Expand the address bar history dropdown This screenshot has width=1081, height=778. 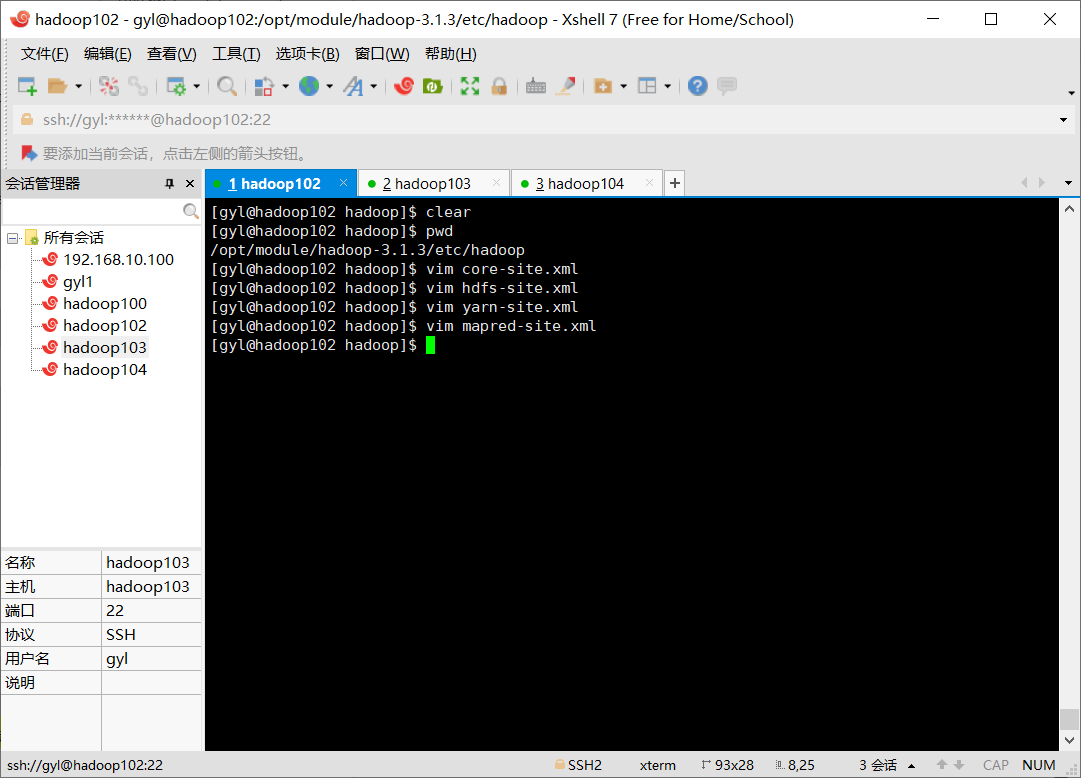[1063, 120]
